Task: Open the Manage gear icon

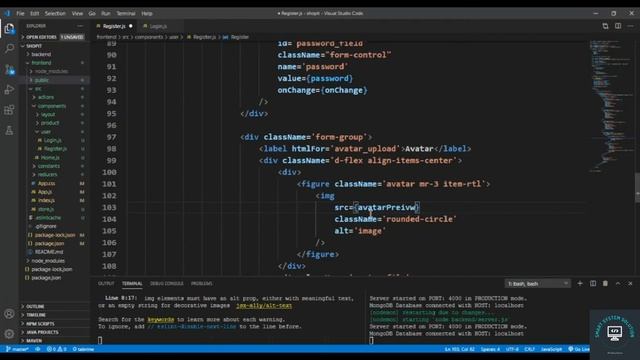Action: click(x=9, y=334)
